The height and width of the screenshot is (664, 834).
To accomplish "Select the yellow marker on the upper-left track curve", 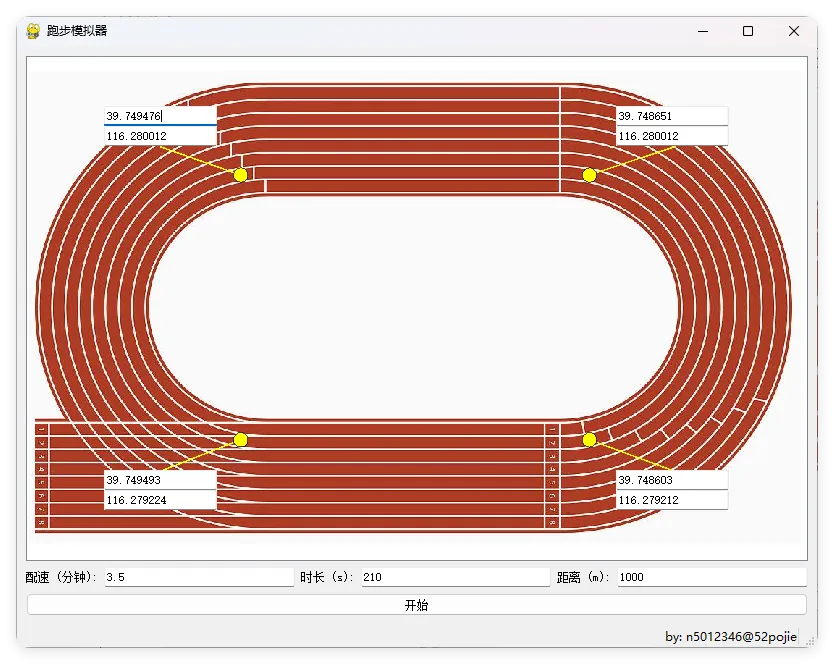I will pyautogui.click(x=240, y=175).
